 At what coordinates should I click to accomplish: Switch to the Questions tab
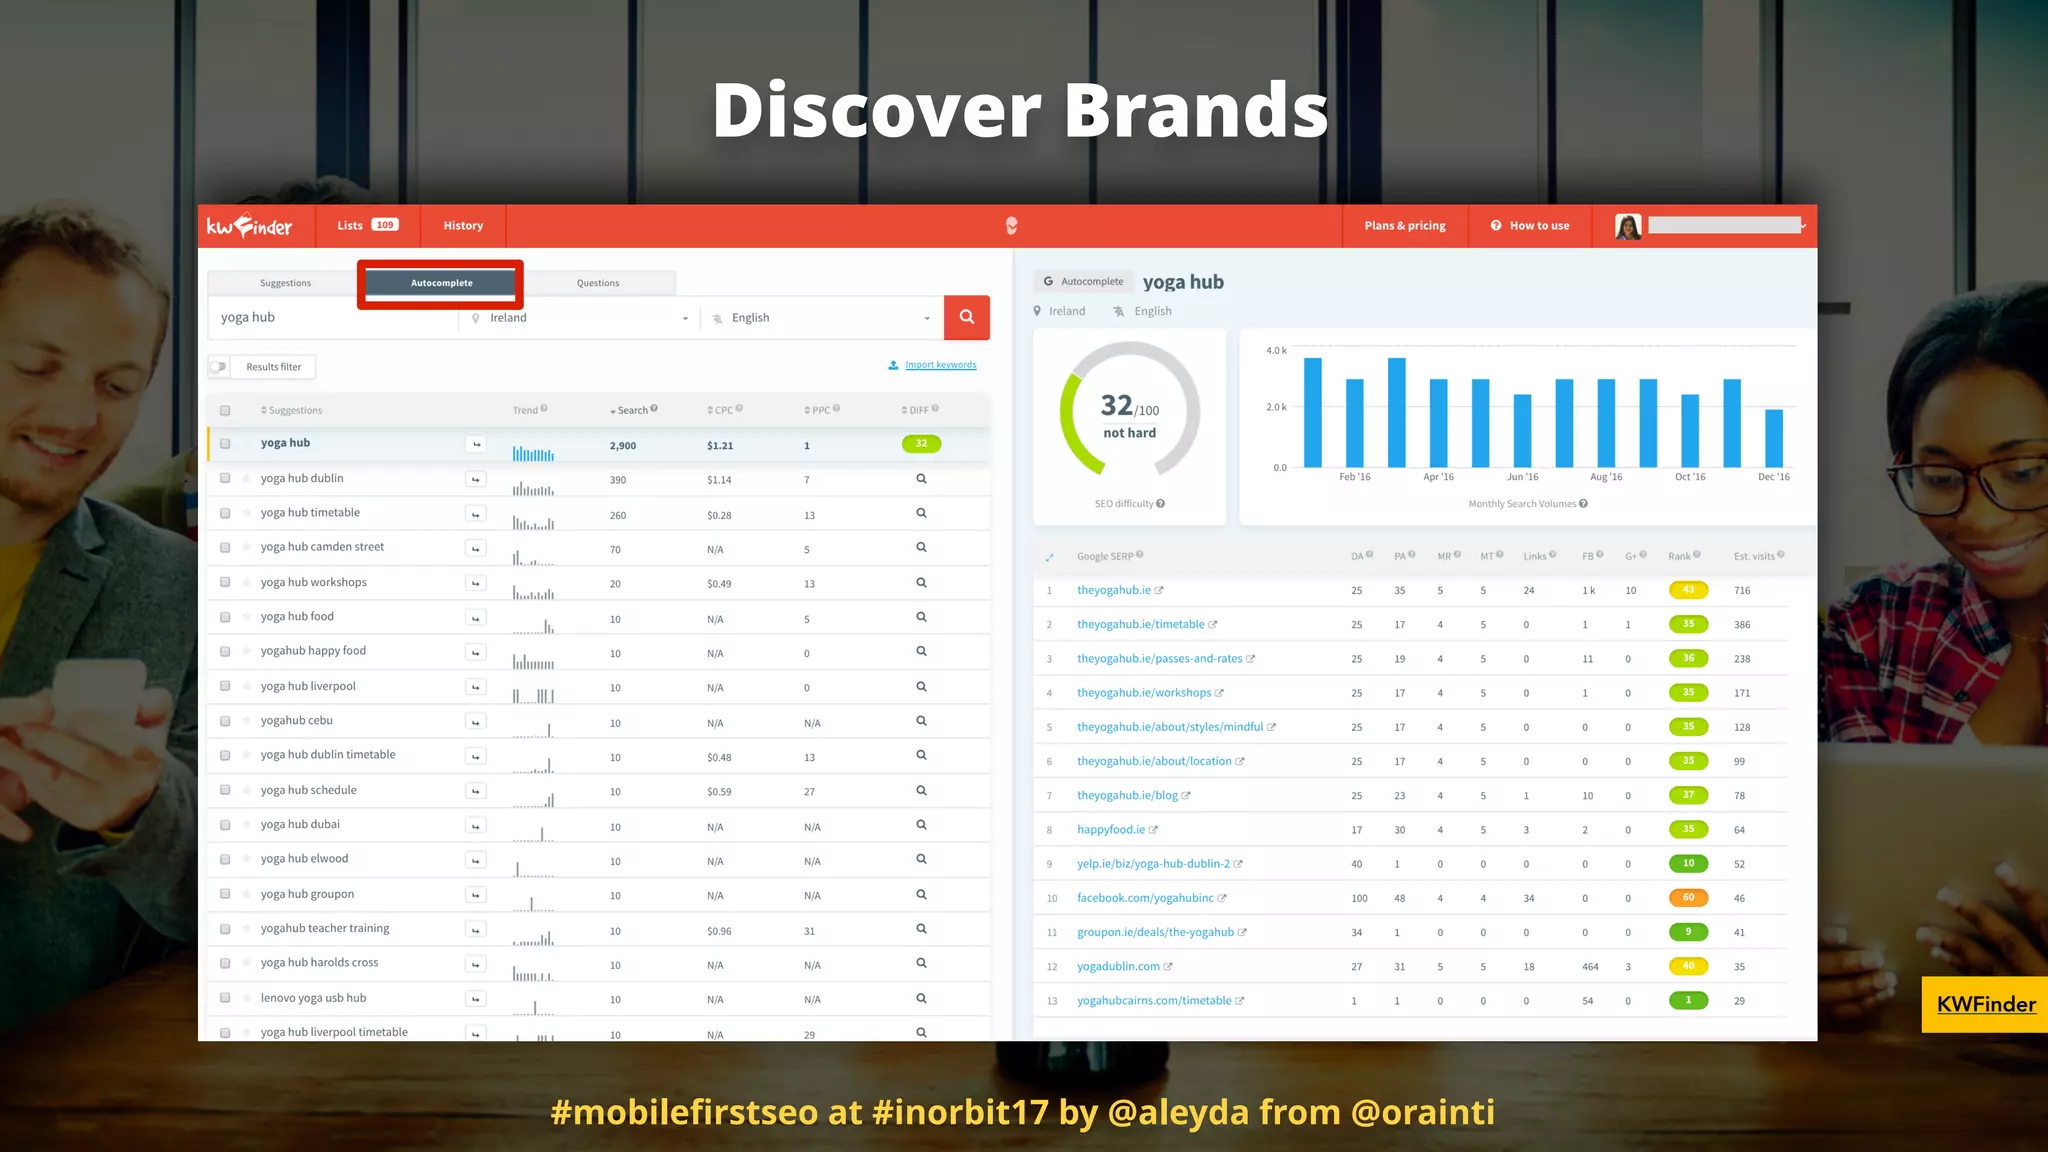point(598,283)
